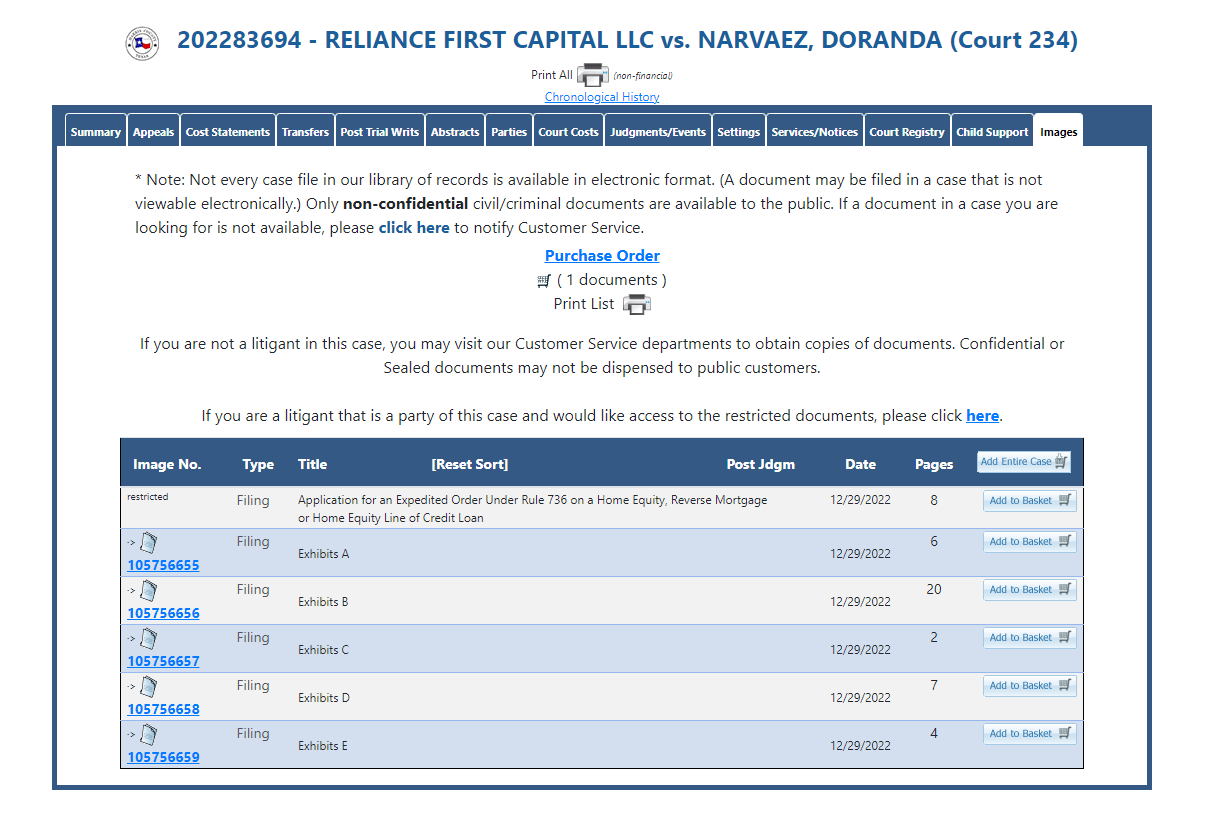Click 'here' for restricted document access
1222x837 pixels.
982,415
